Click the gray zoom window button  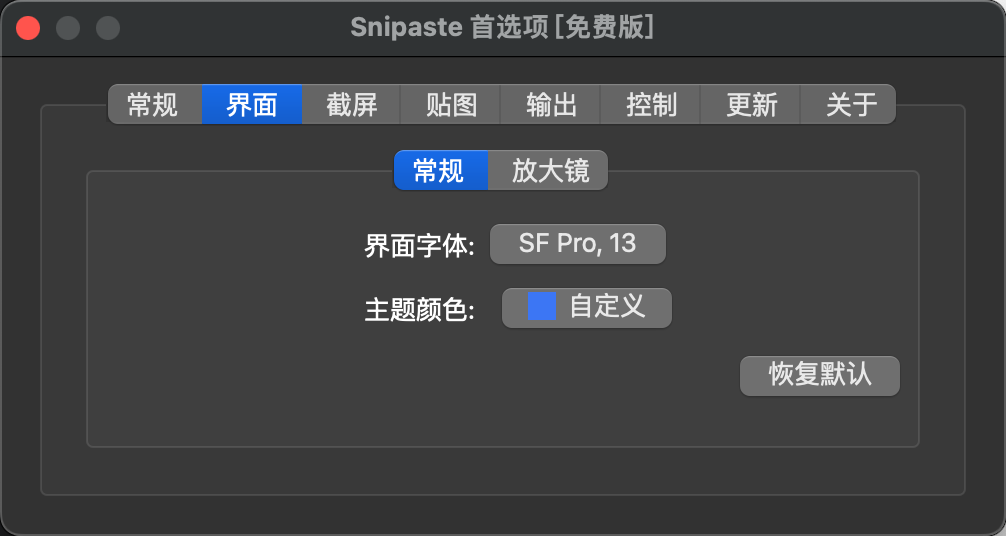click(x=108, y=28)
